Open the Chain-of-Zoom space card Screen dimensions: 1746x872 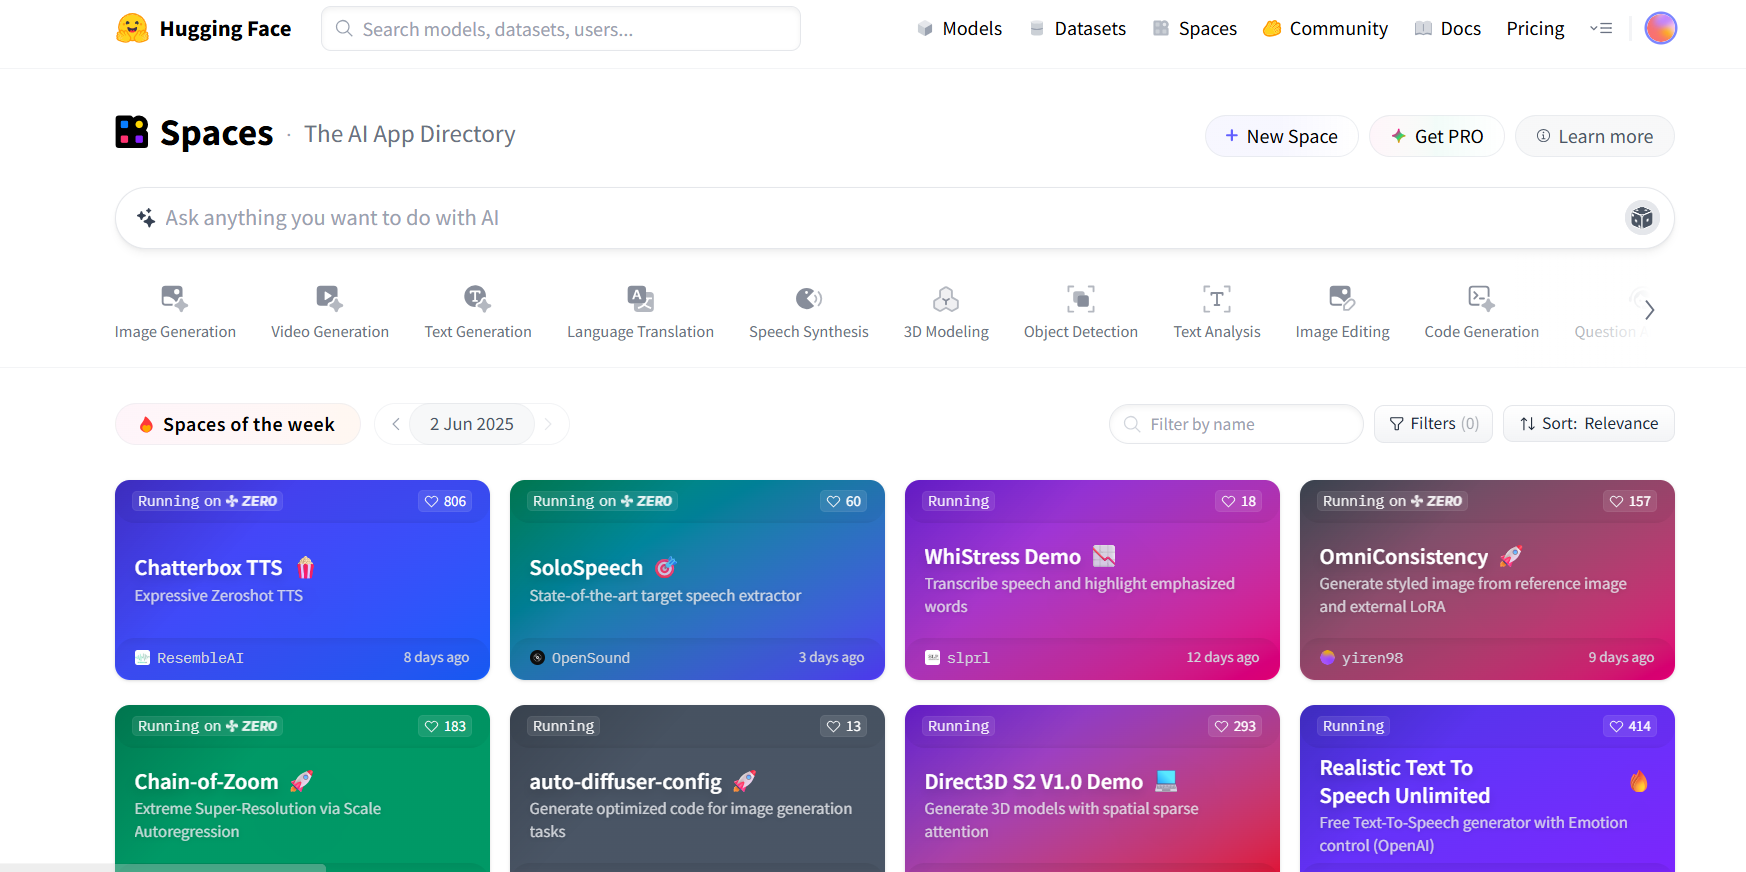[302, 788]
